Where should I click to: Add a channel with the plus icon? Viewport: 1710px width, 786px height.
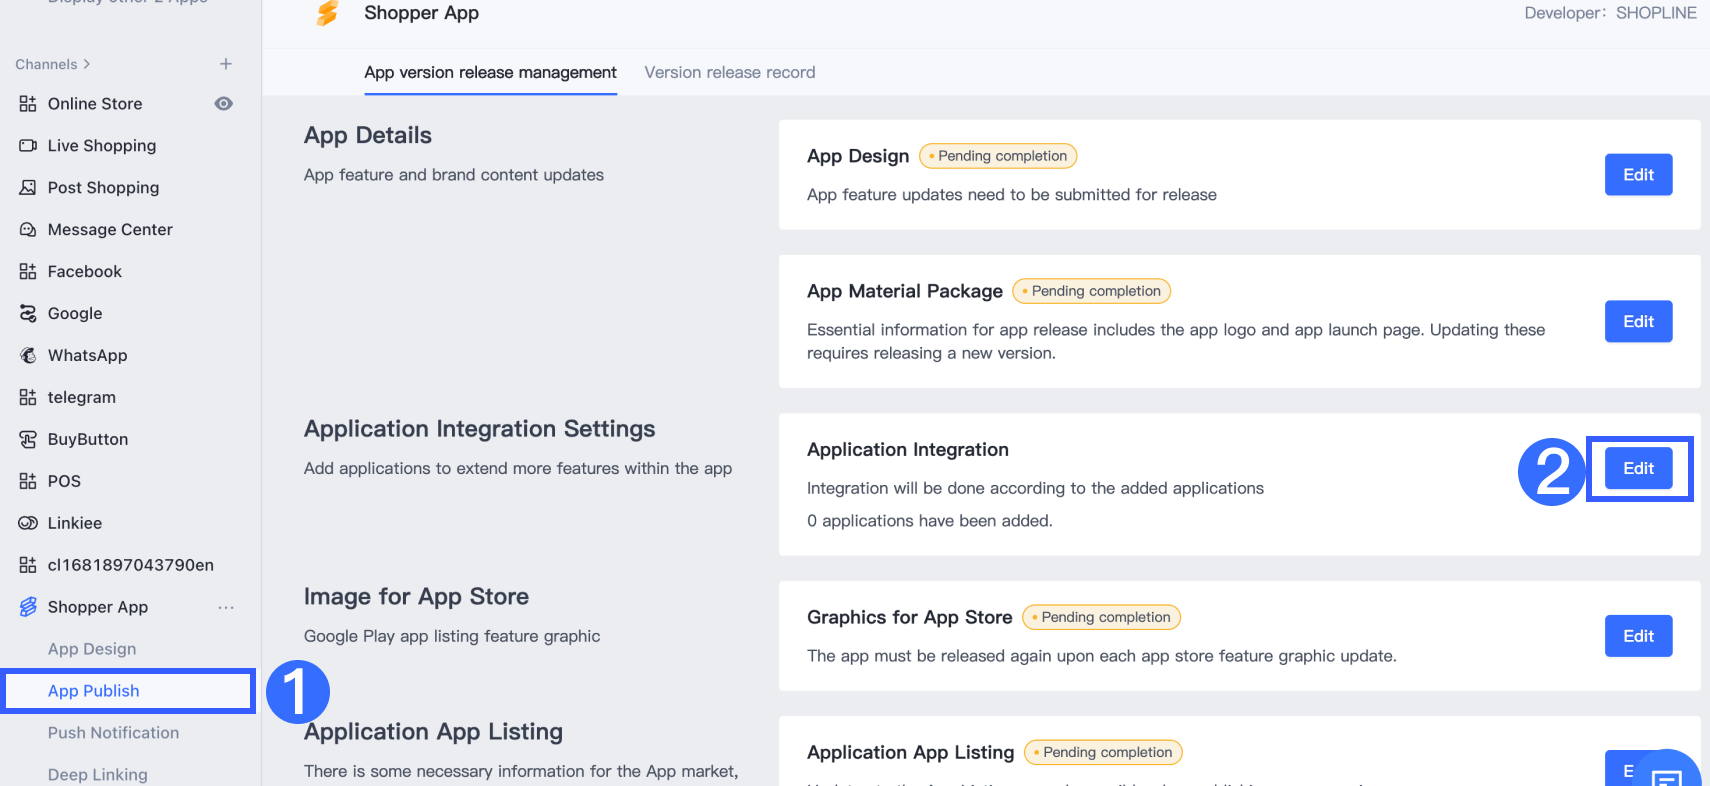[x=226, y=64]
